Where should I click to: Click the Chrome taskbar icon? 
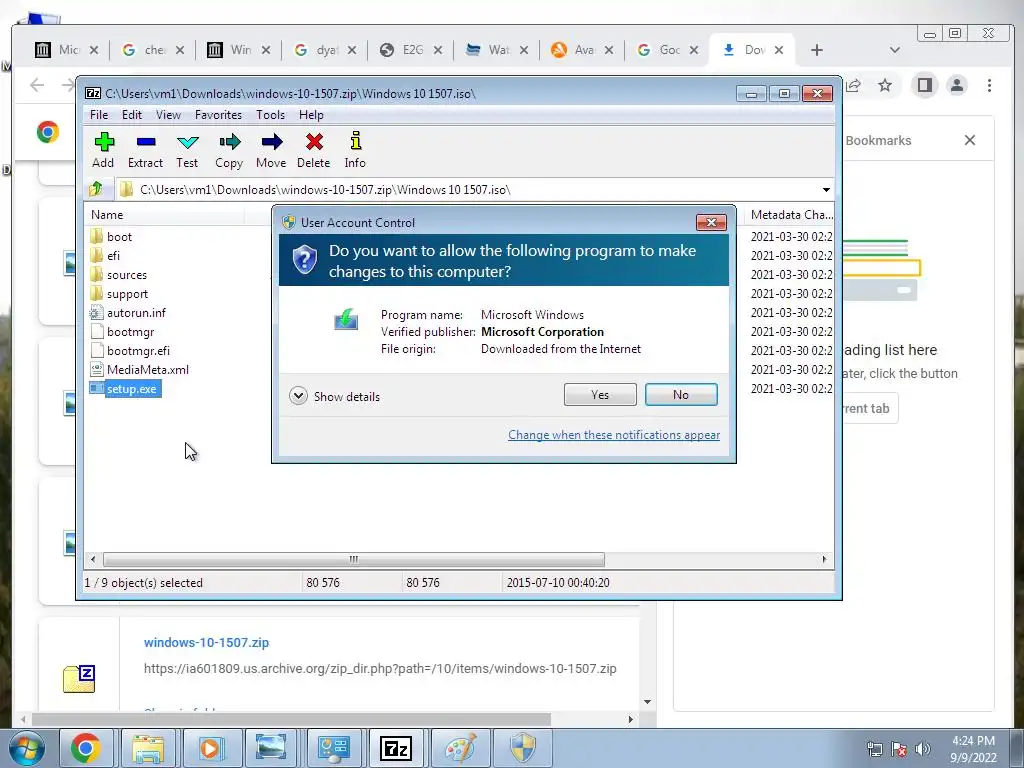coord(86,748)
